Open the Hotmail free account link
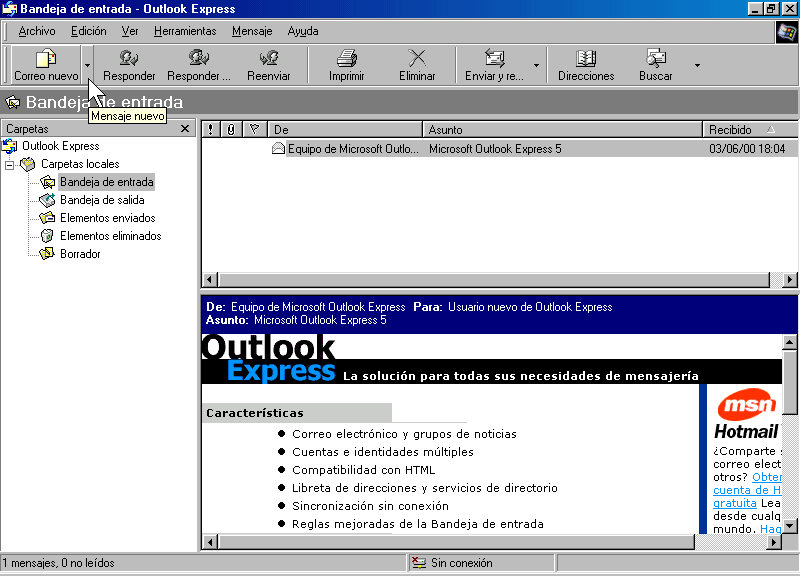 [x=748, y=490]
